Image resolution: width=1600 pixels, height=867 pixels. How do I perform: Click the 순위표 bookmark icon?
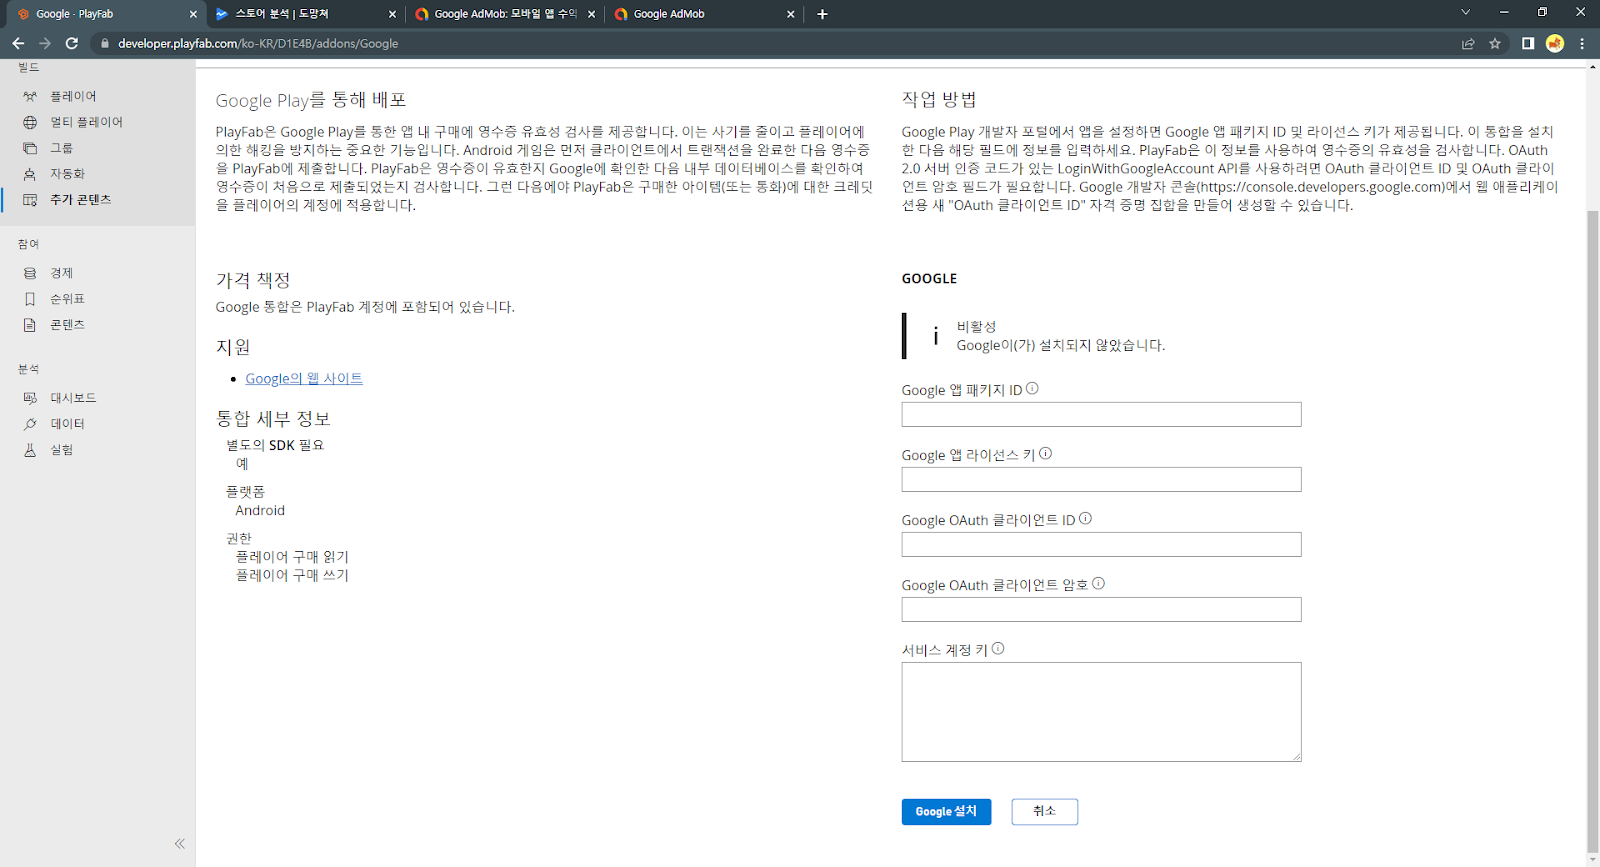coord(30,299)
